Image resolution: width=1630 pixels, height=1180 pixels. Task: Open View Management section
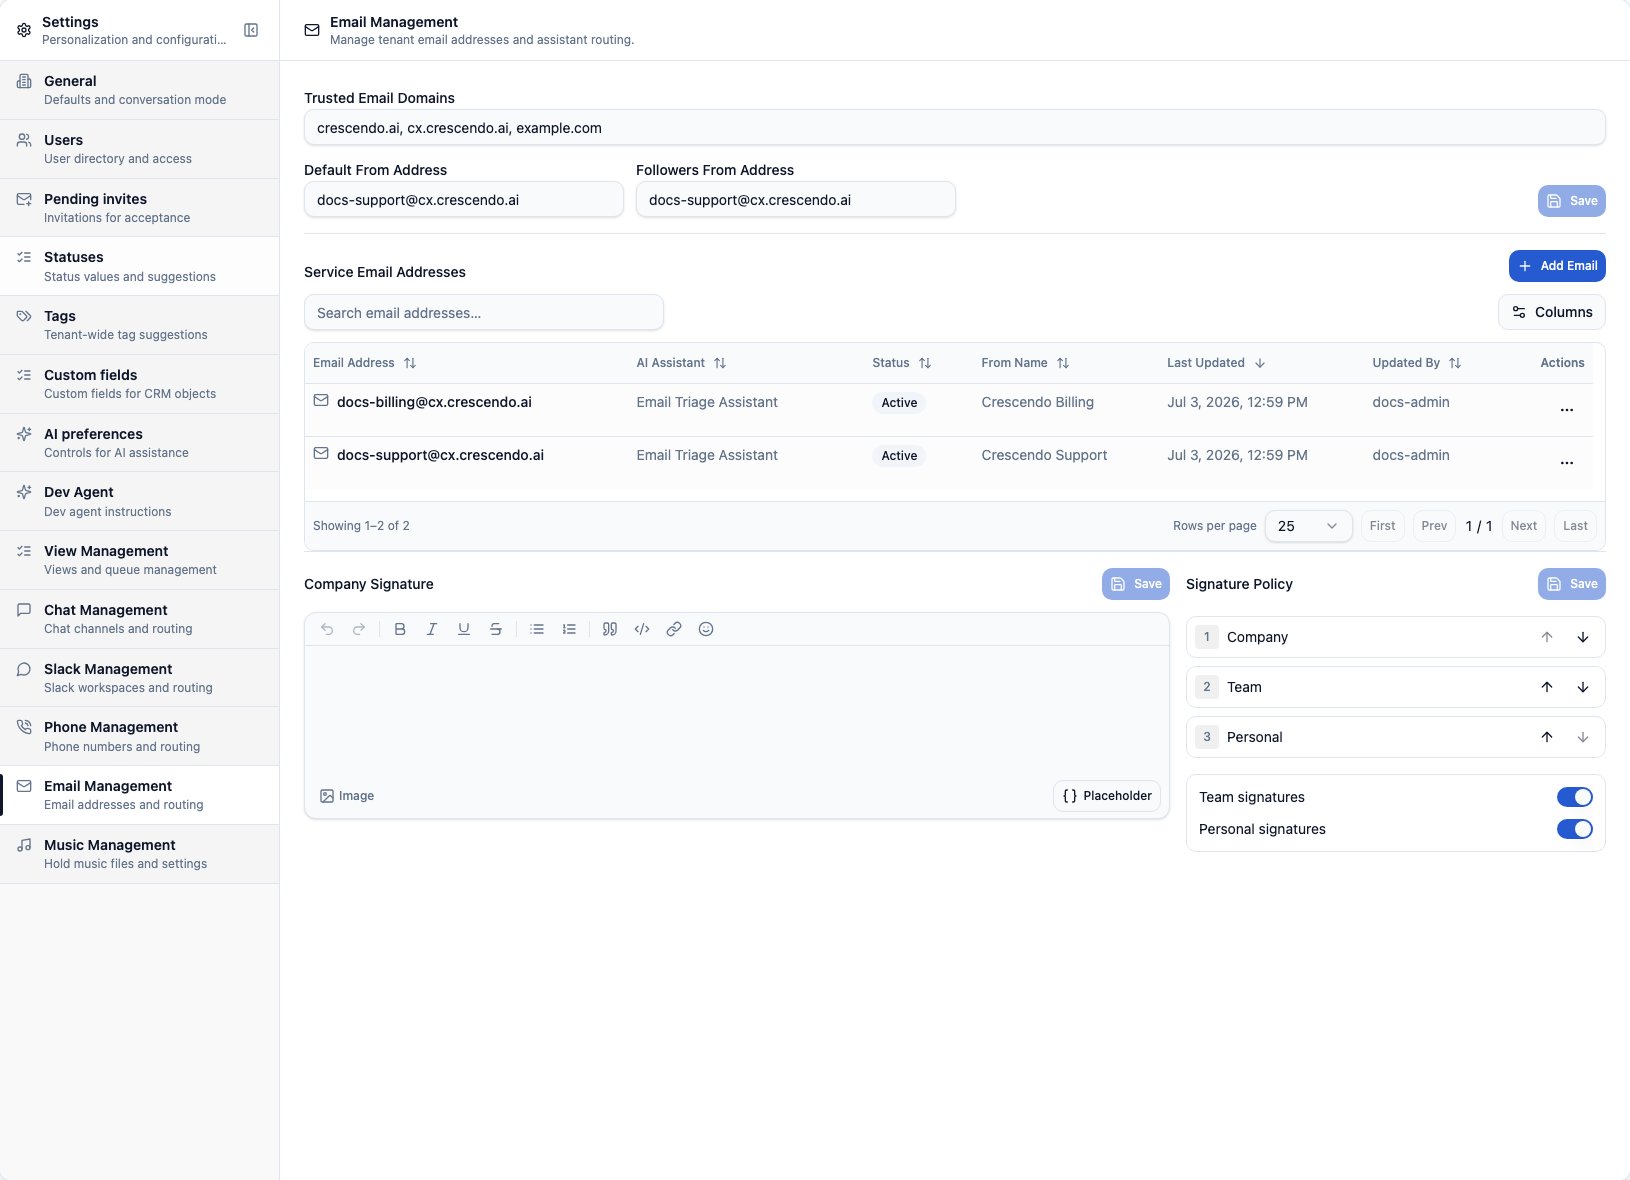pyautogui.click(x=139, y=560)
